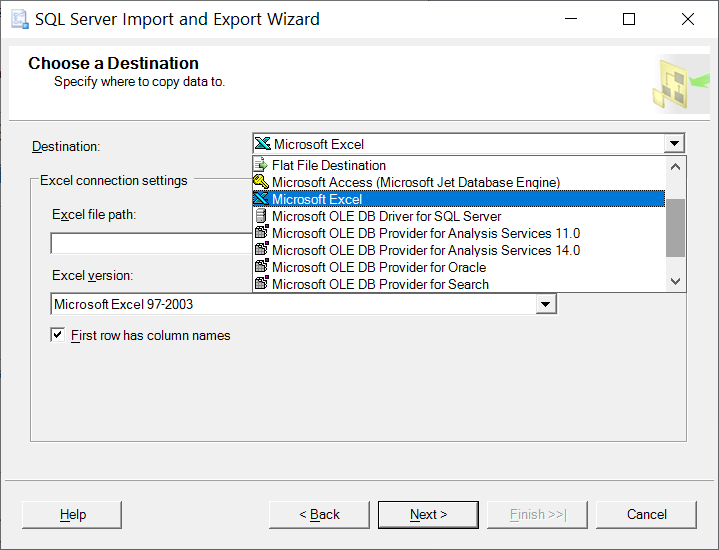This screenshot has width=719, height=550.
Task: Click the Microsoft Access key icon
Action: point(261,182)
